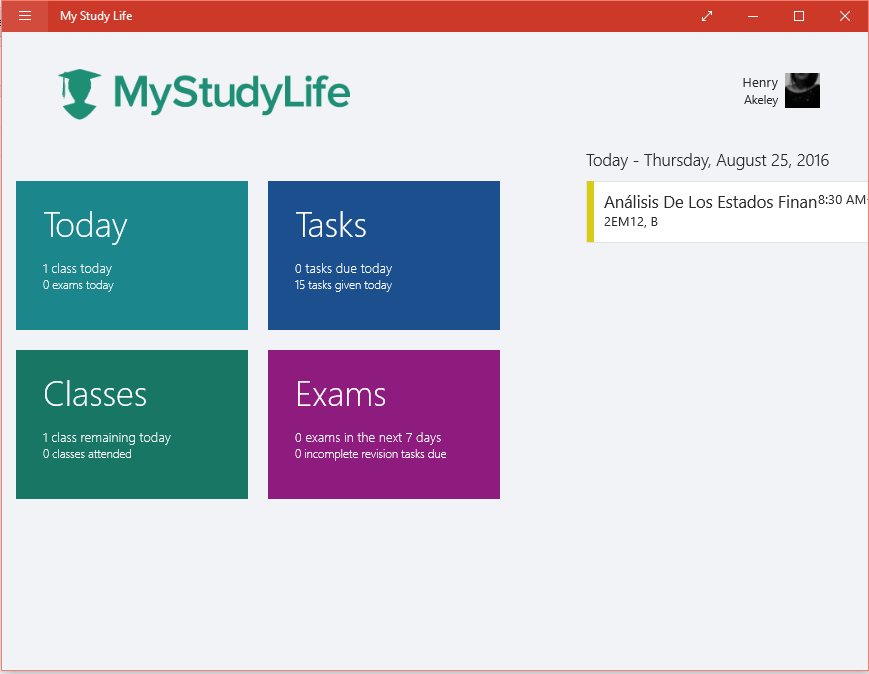This screenshot has width=869, height=674.
Task: Click the fullscreen expand arrow icon
Action: pos(706,16)
